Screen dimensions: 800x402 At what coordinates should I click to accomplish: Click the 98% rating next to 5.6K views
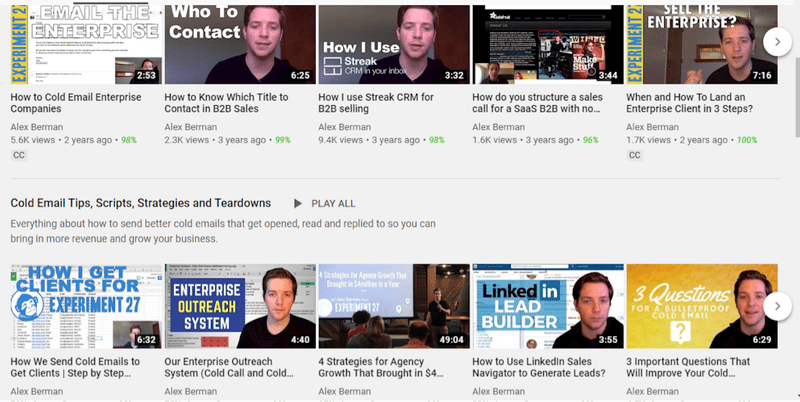coord(129,140)
